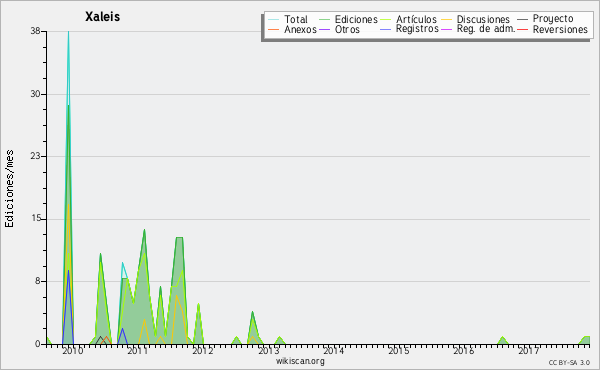Image resolution: width=600 pixels, height=370 pixels.
Task: Click the 38 y-axis value label
Action: (x=36, y=31)
